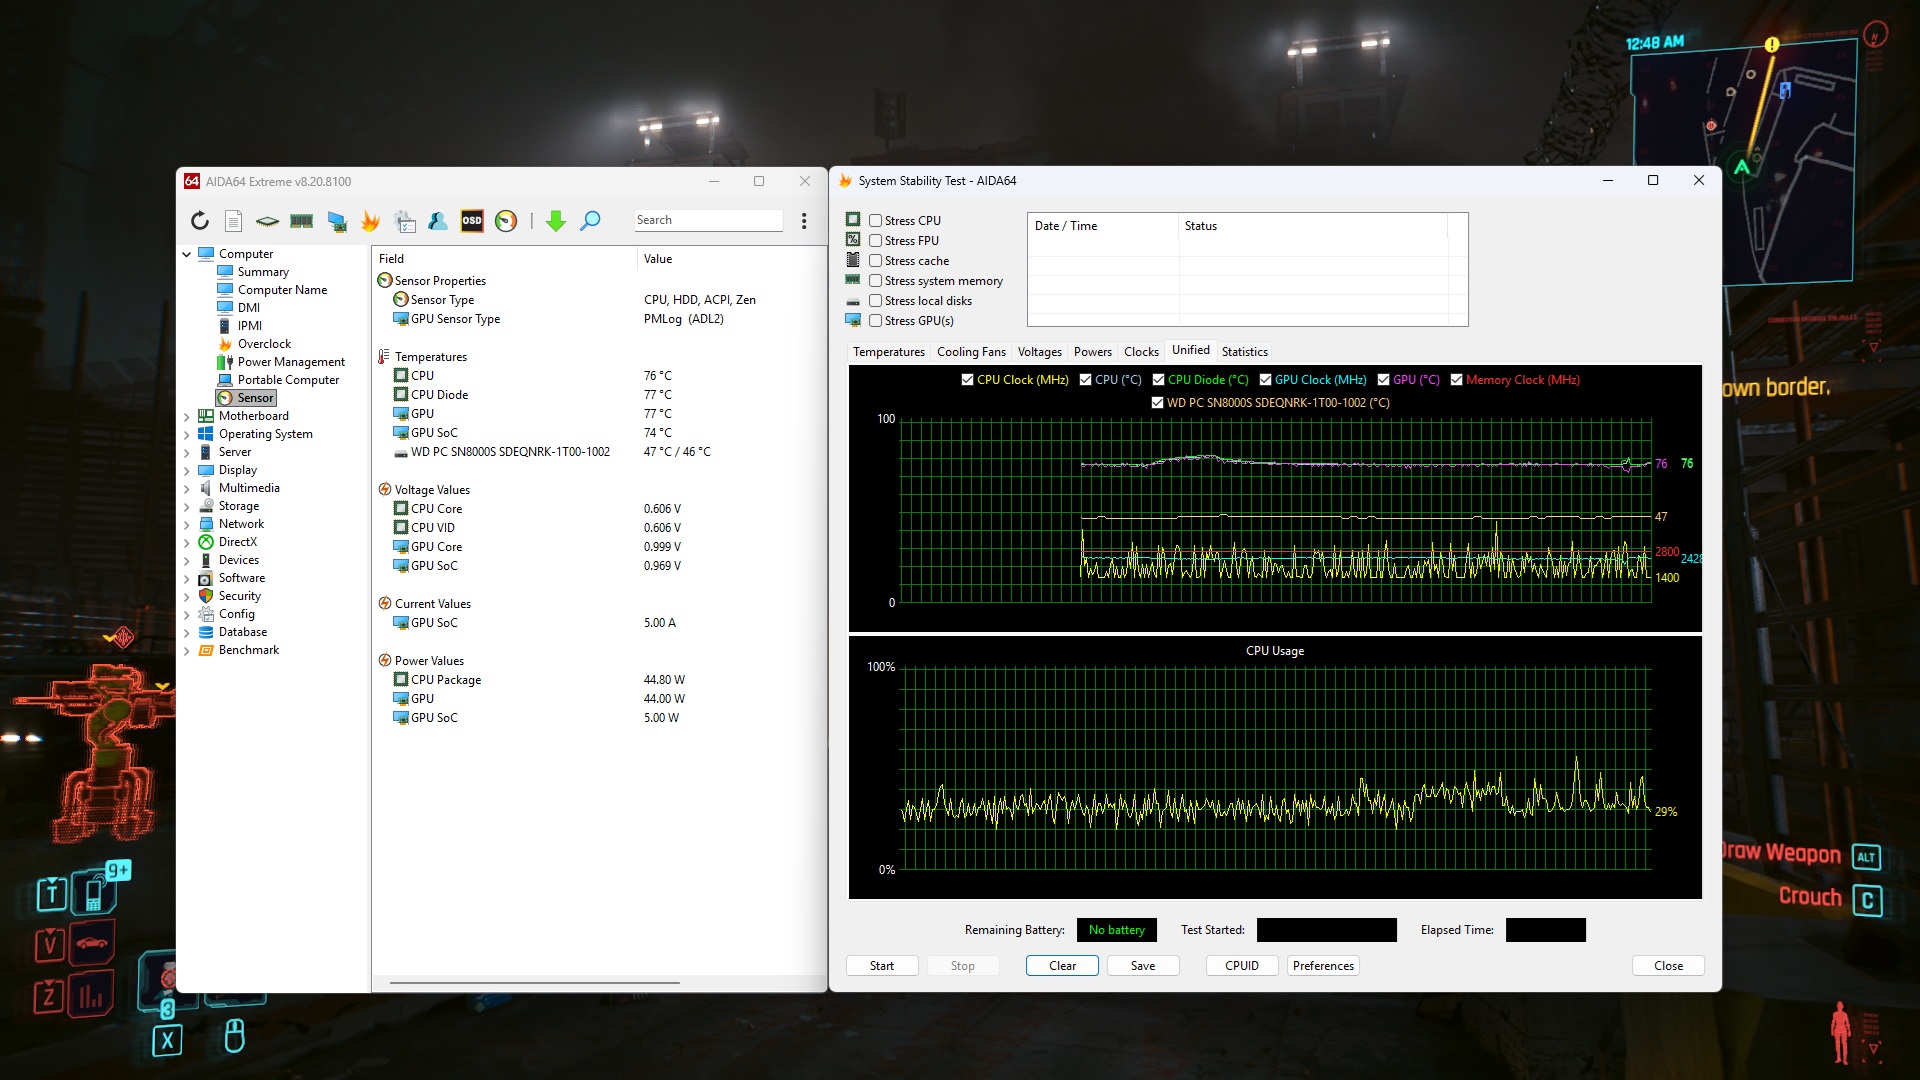Click the green download arrow icon

556,221
